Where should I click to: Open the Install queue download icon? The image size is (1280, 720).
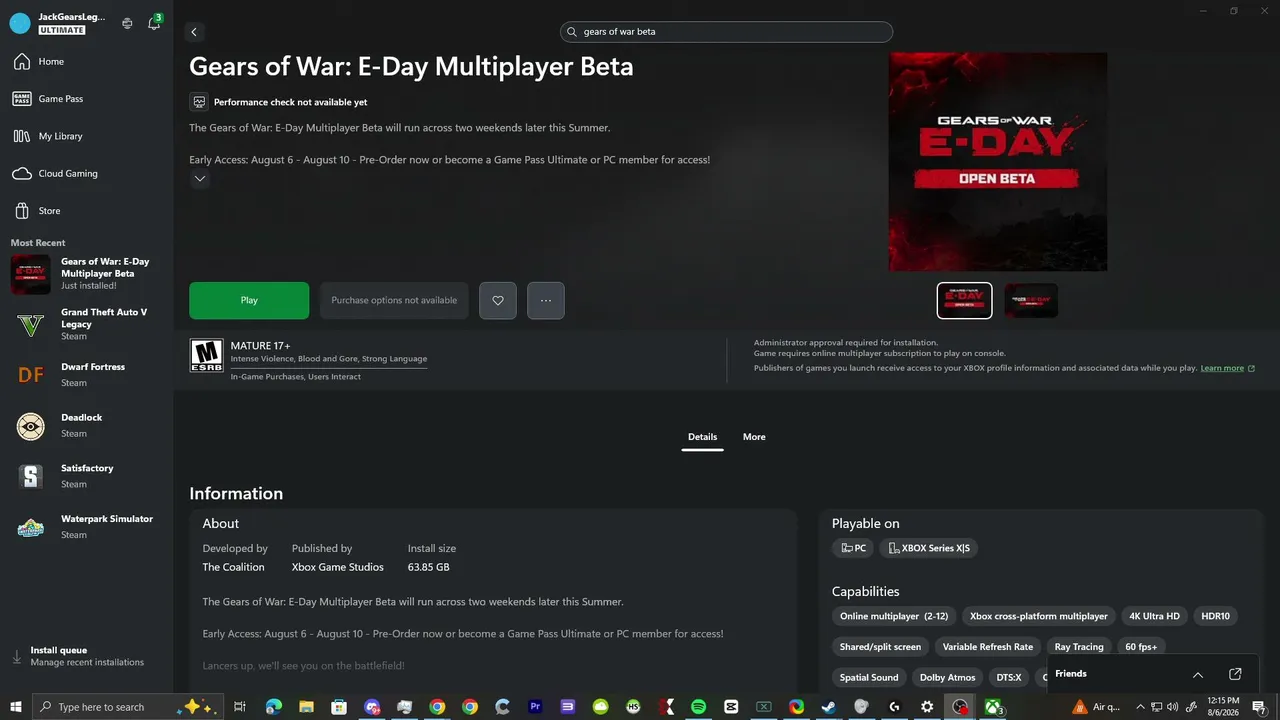pos(16,656)
